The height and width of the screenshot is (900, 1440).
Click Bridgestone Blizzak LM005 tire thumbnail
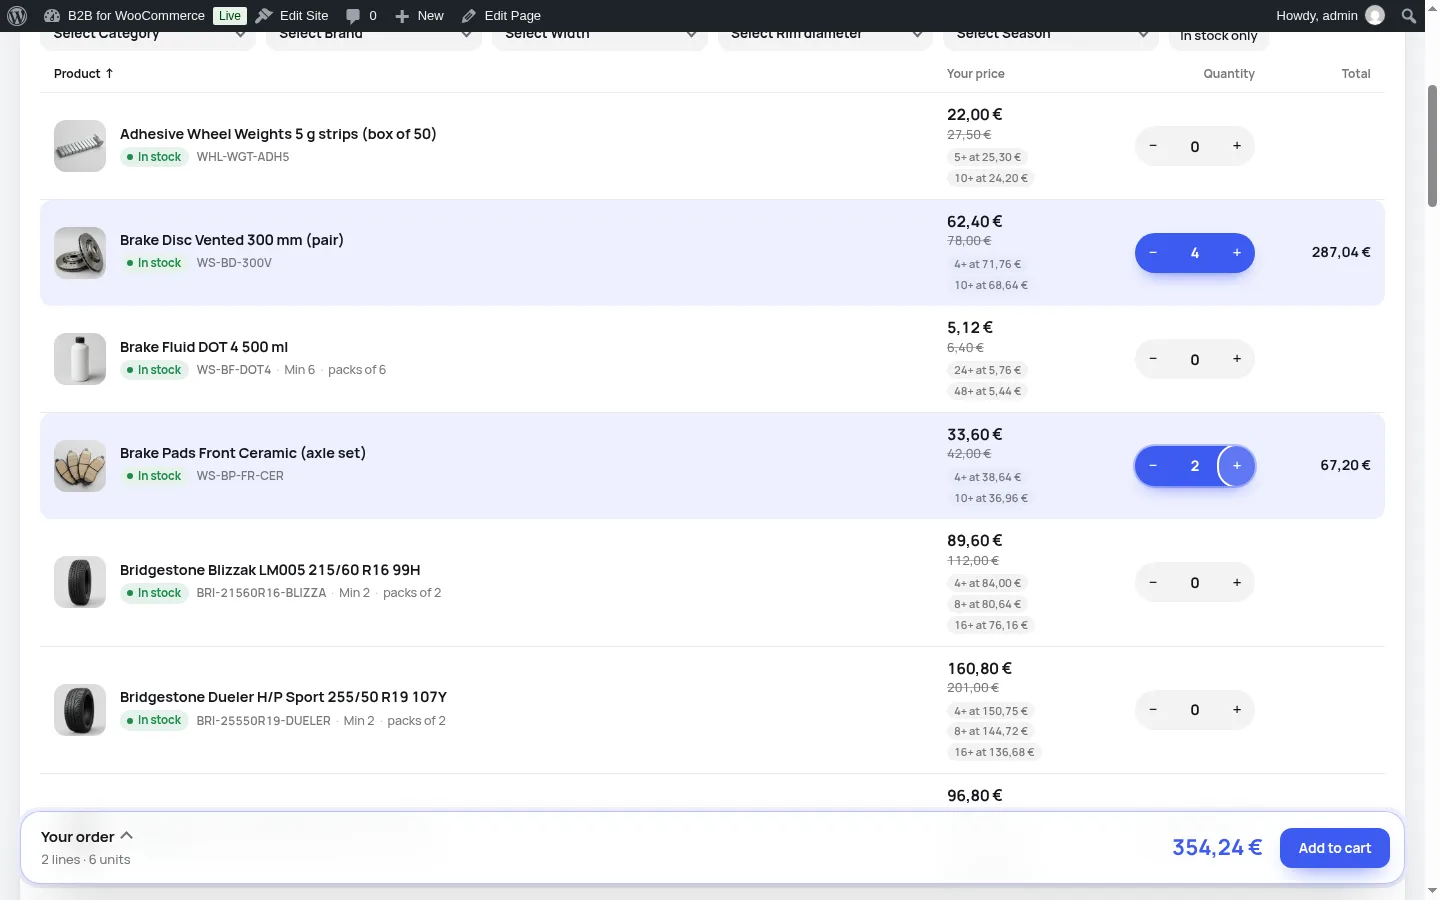80,582
